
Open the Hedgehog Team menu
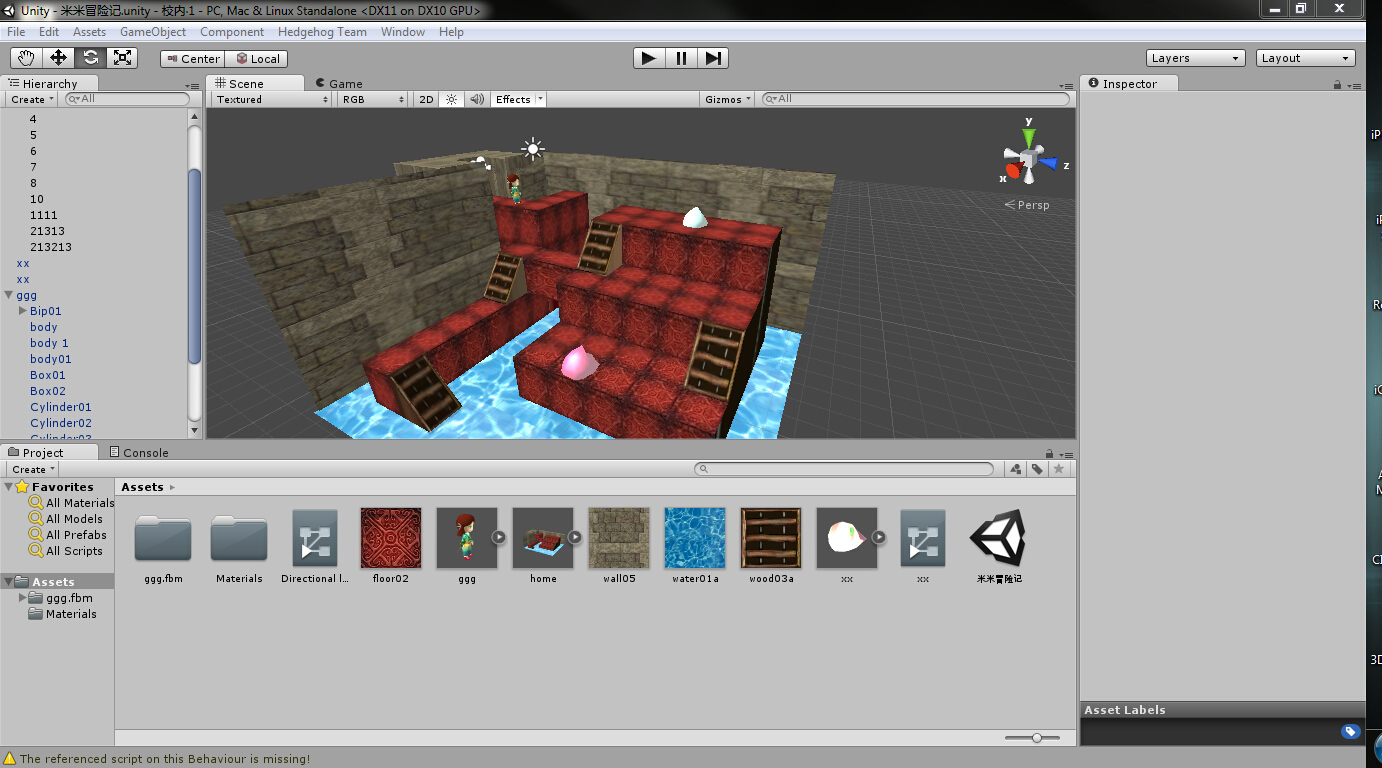322,32
